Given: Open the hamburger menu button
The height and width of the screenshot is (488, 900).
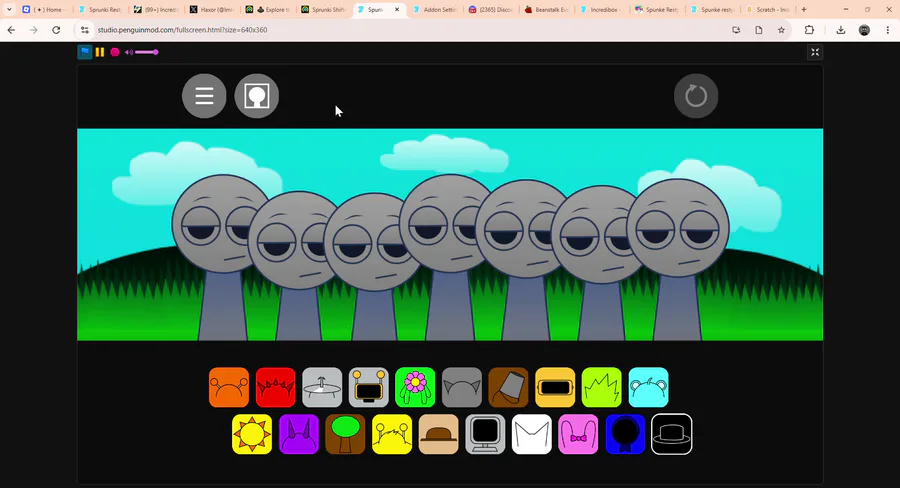Looking at the screenshot, I should (x=204, y=96).
